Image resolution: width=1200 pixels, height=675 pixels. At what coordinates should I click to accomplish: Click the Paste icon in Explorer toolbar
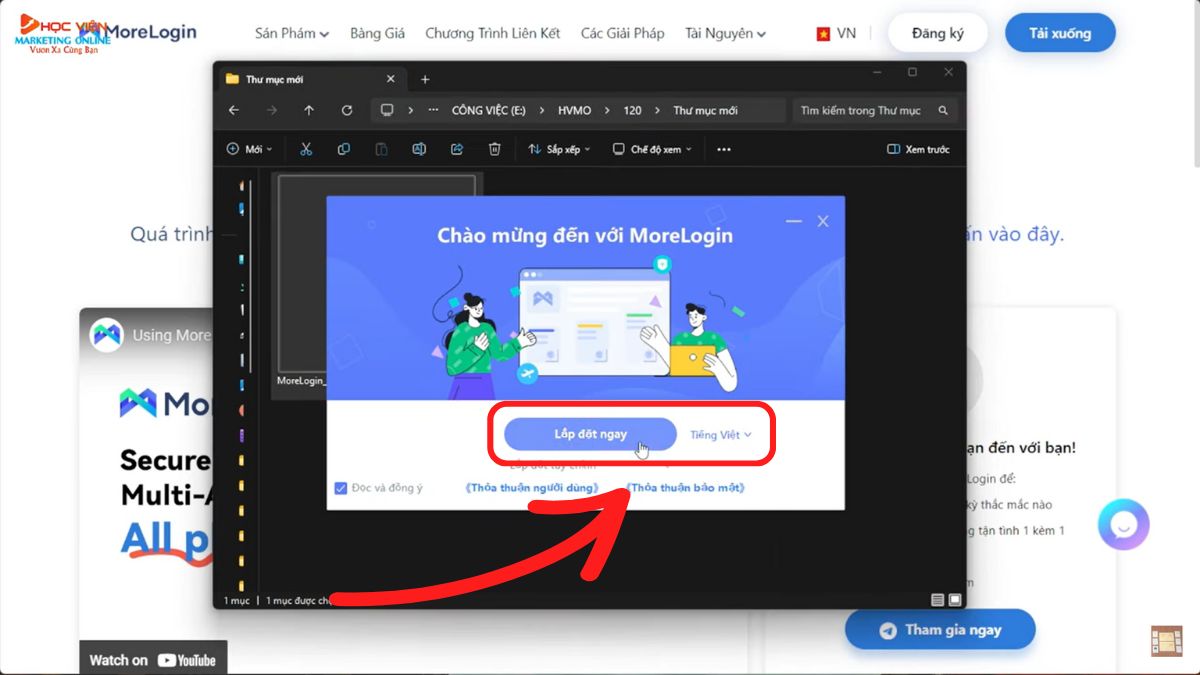tap(381, 149)
